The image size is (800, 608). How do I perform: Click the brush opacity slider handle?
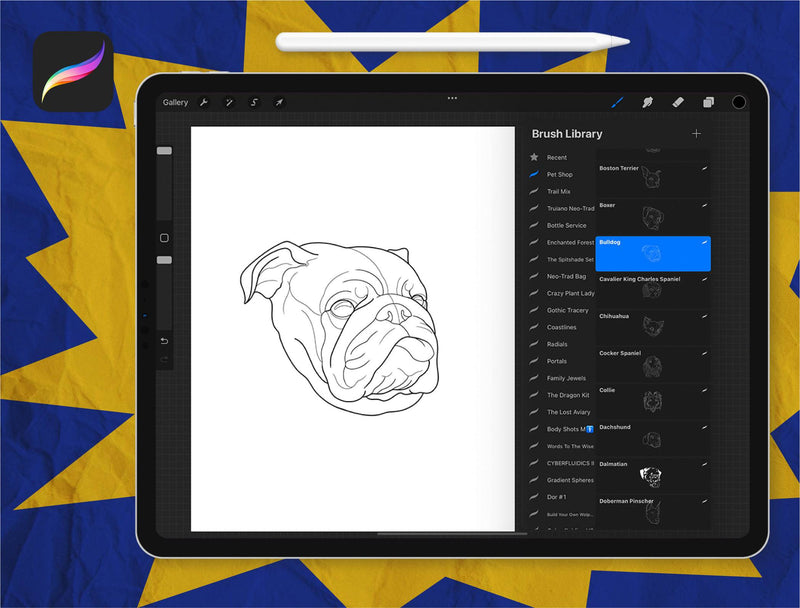pyautogui.click(x=164, y=260)
